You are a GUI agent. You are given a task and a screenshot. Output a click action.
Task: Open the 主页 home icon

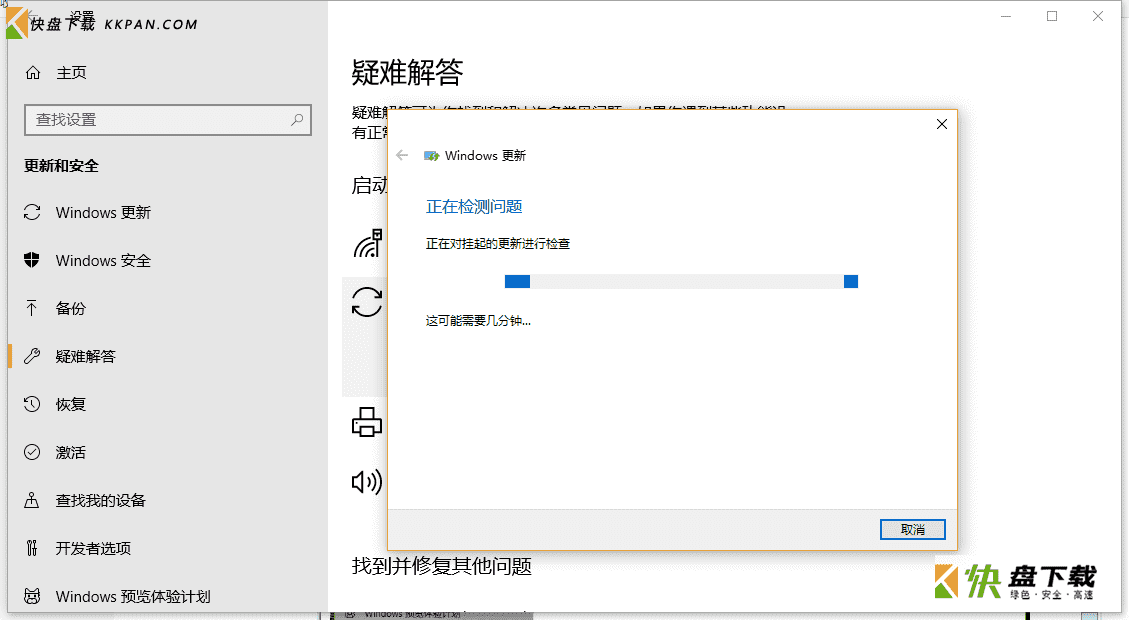tap(33, 73)
